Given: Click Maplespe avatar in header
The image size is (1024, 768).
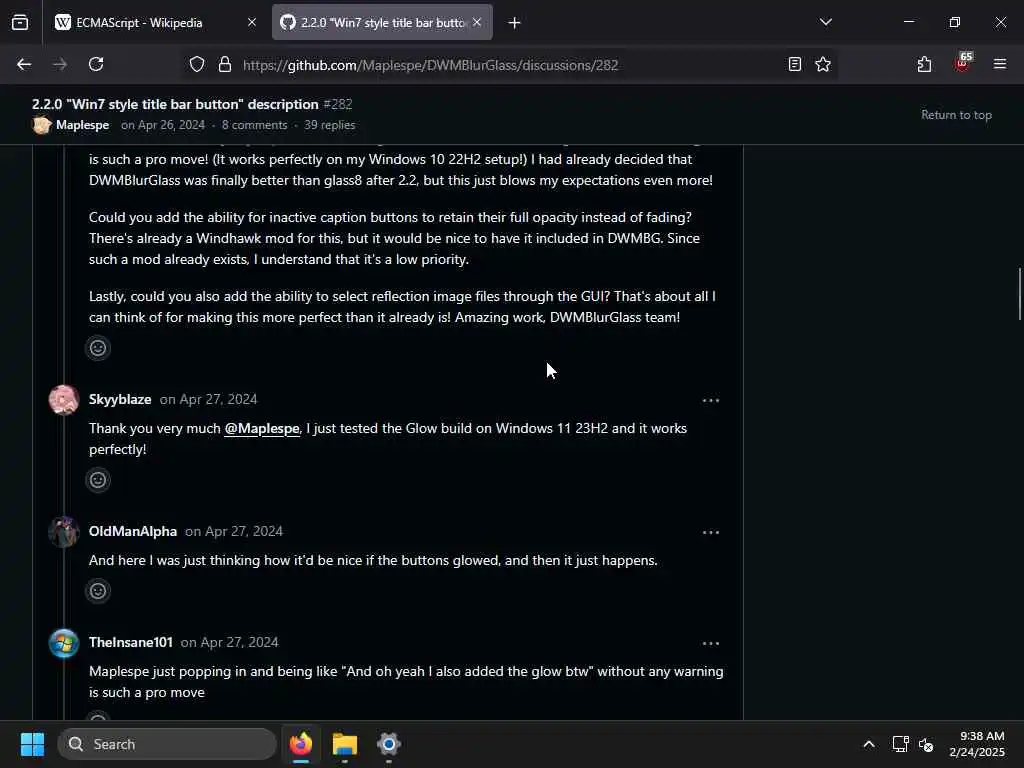Looking at the screenshot, I should (x=42, y=125).
